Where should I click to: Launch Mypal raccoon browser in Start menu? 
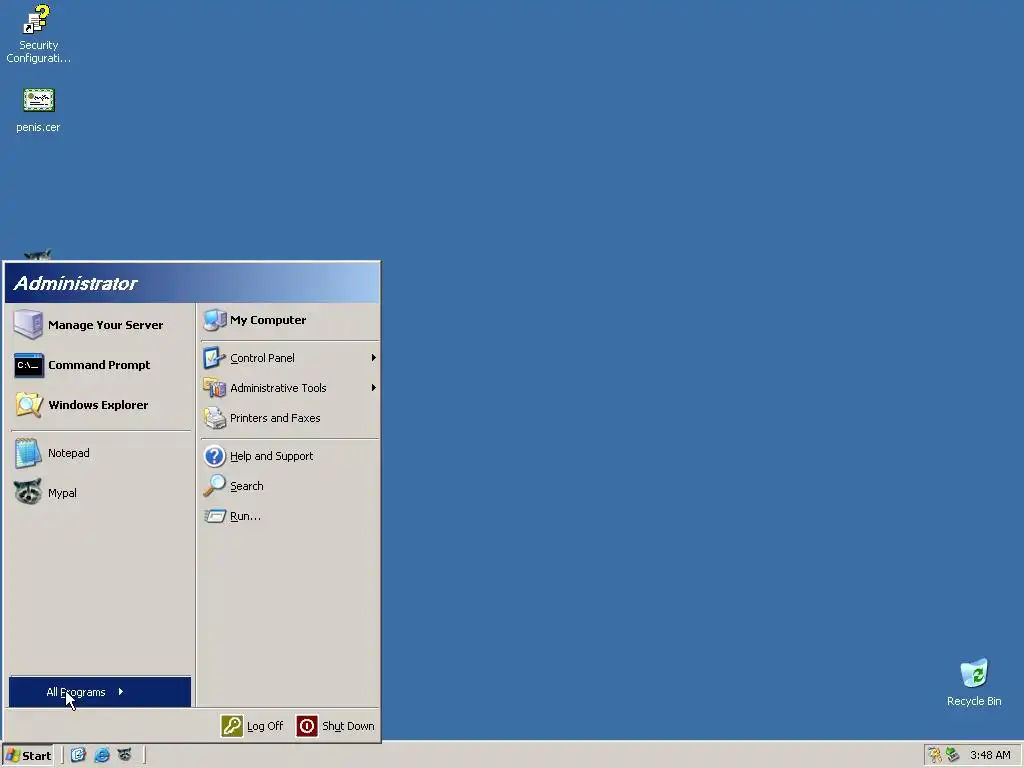pos(101,493)
